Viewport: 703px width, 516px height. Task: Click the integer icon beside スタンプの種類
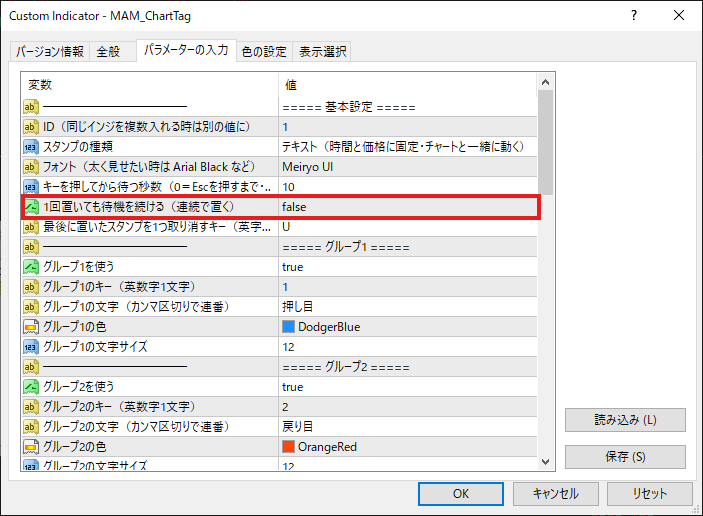[x=30, y=147]
